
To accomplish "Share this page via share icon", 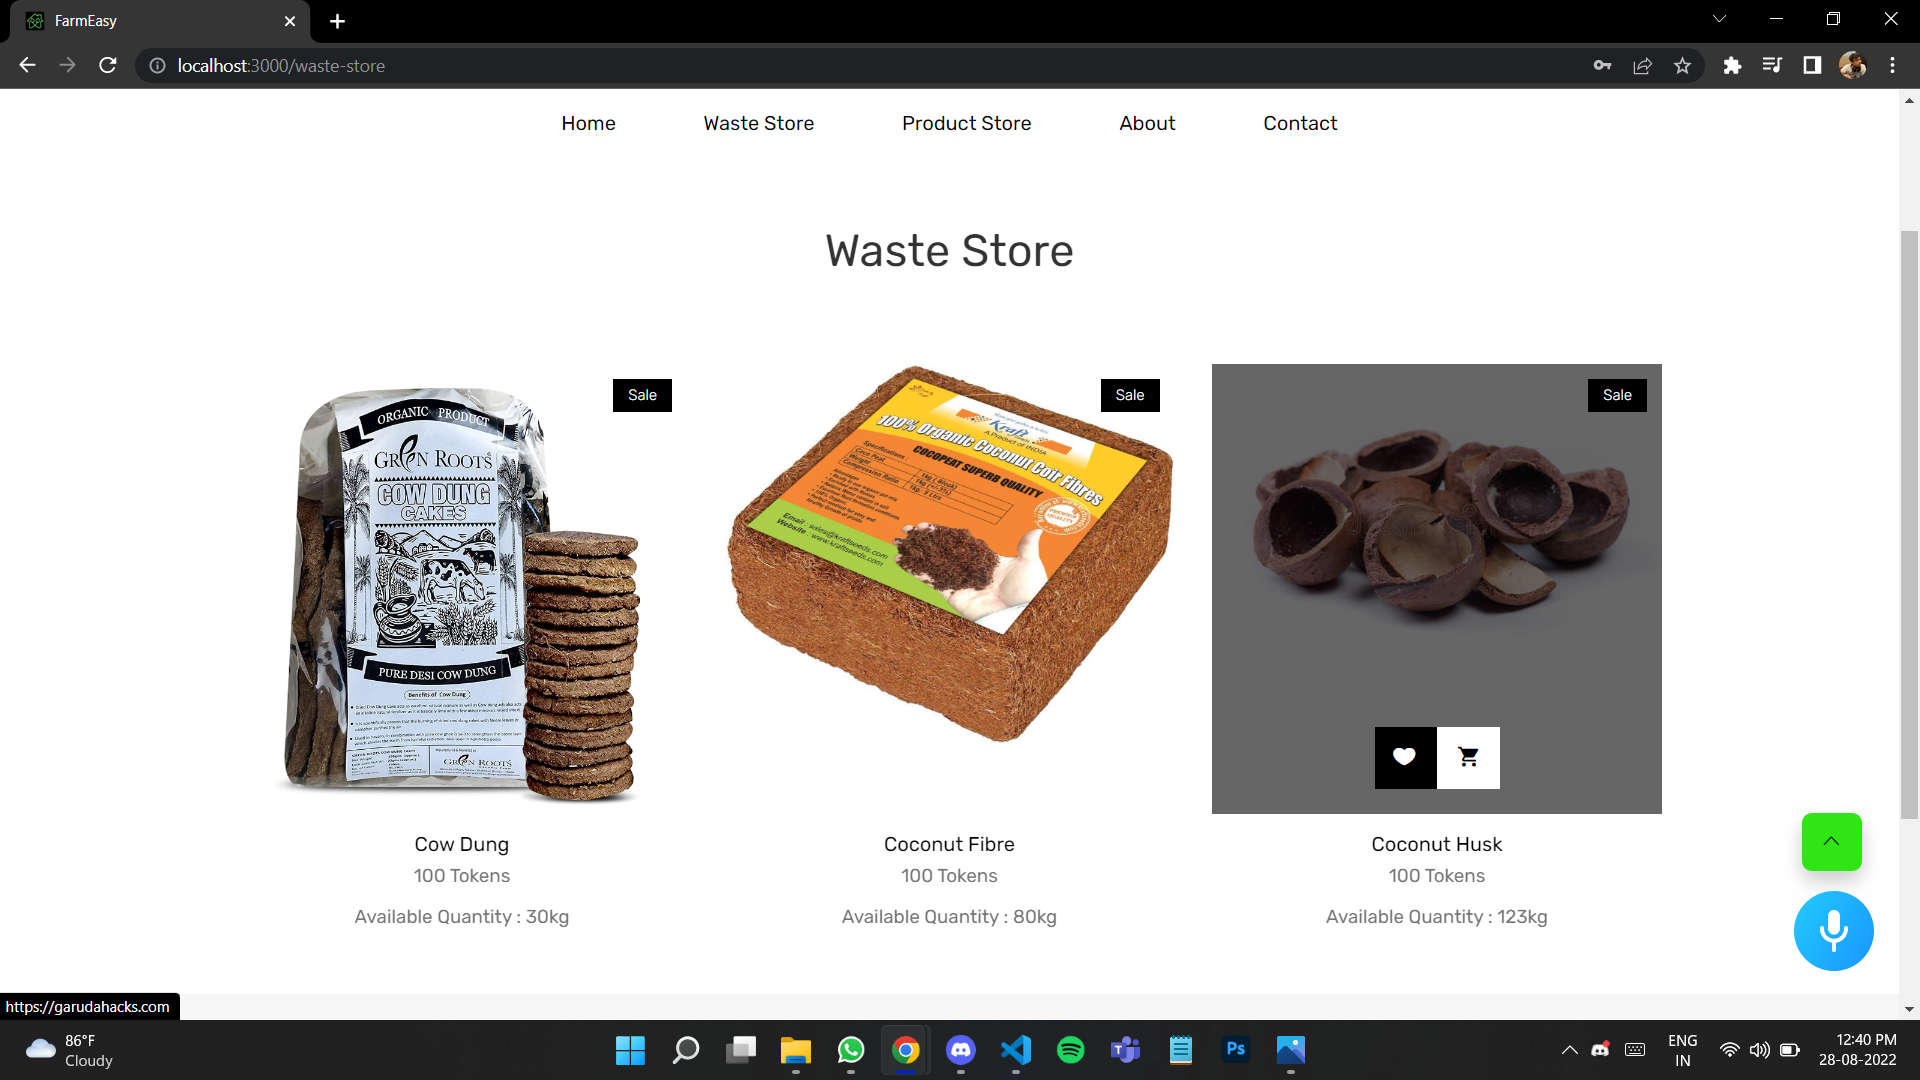I will tap(1642, 66).
